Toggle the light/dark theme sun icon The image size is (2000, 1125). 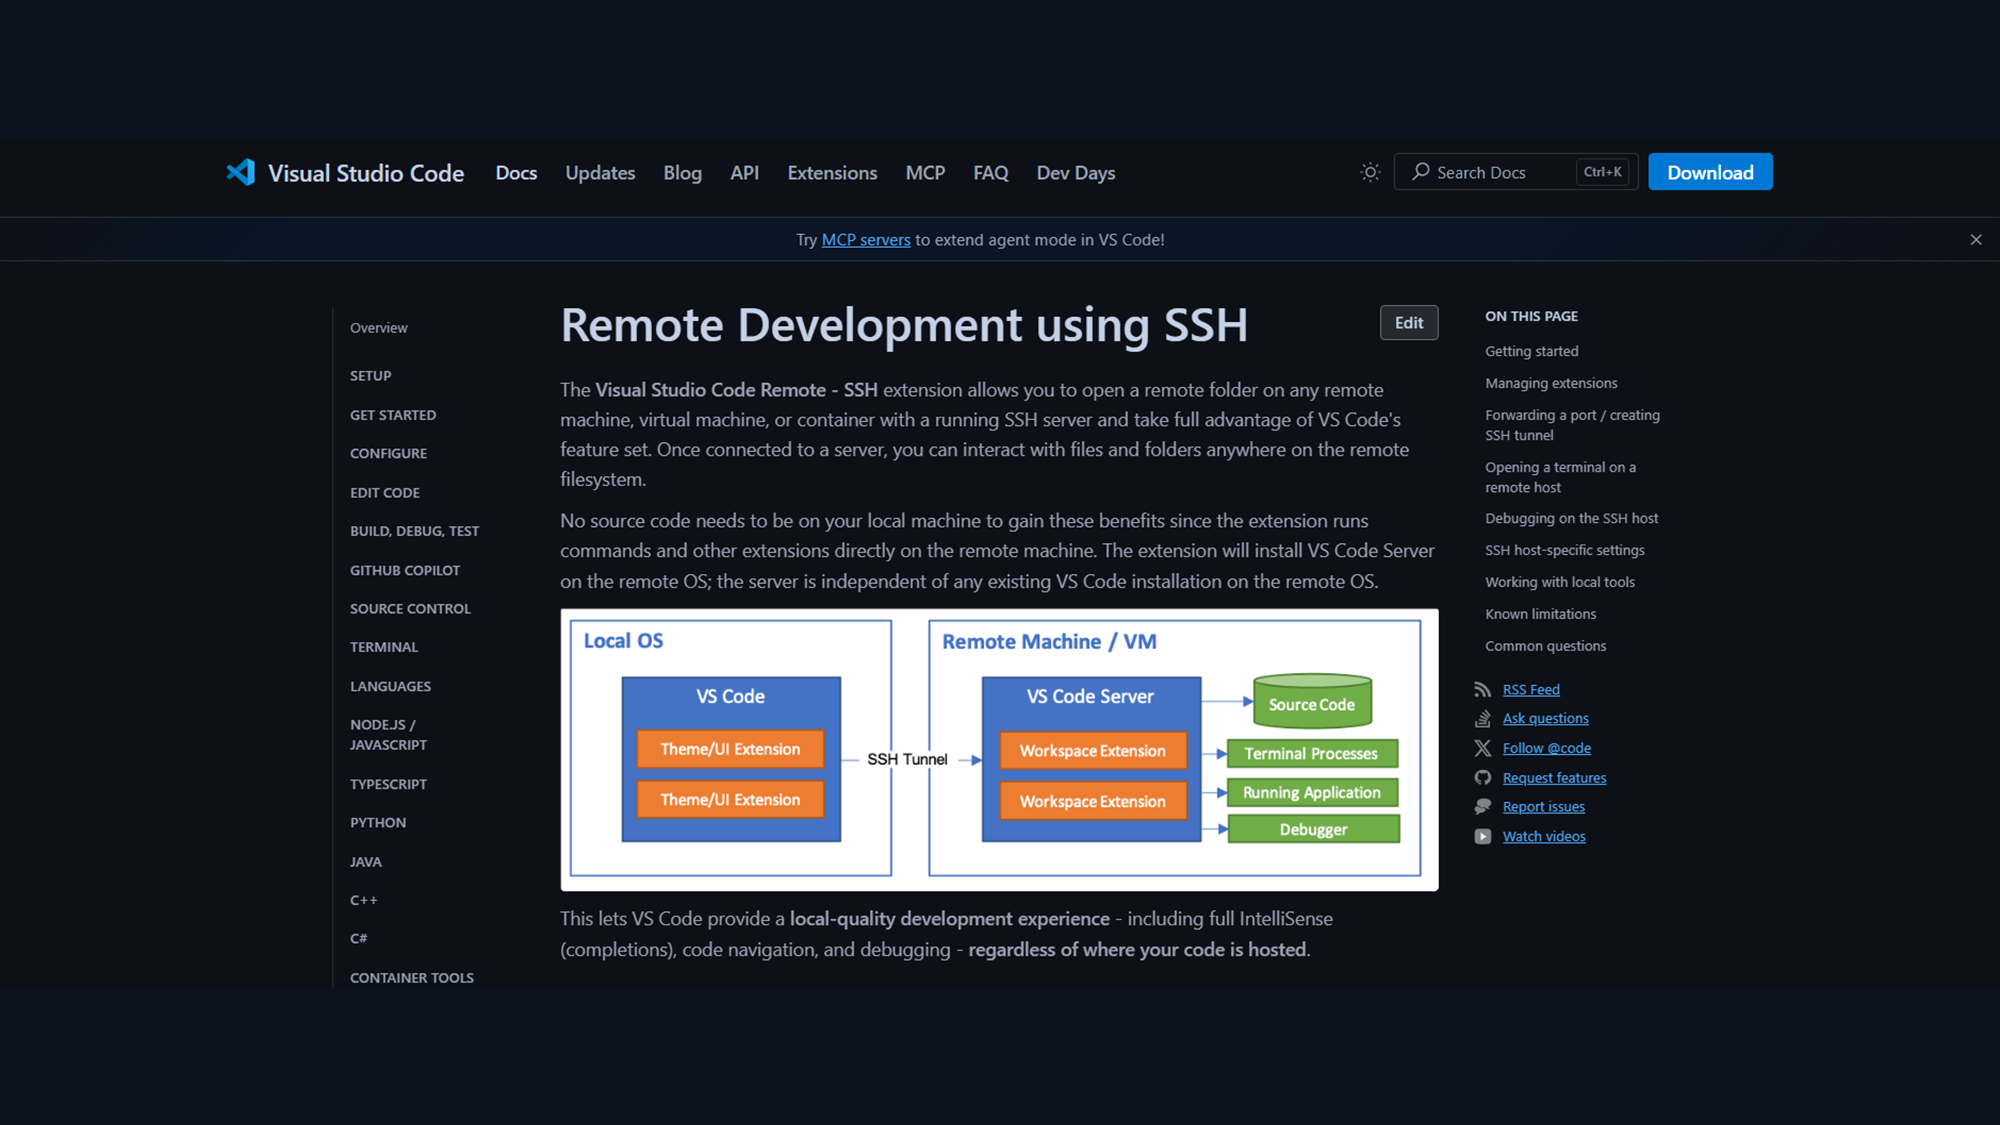(1370, 172)
